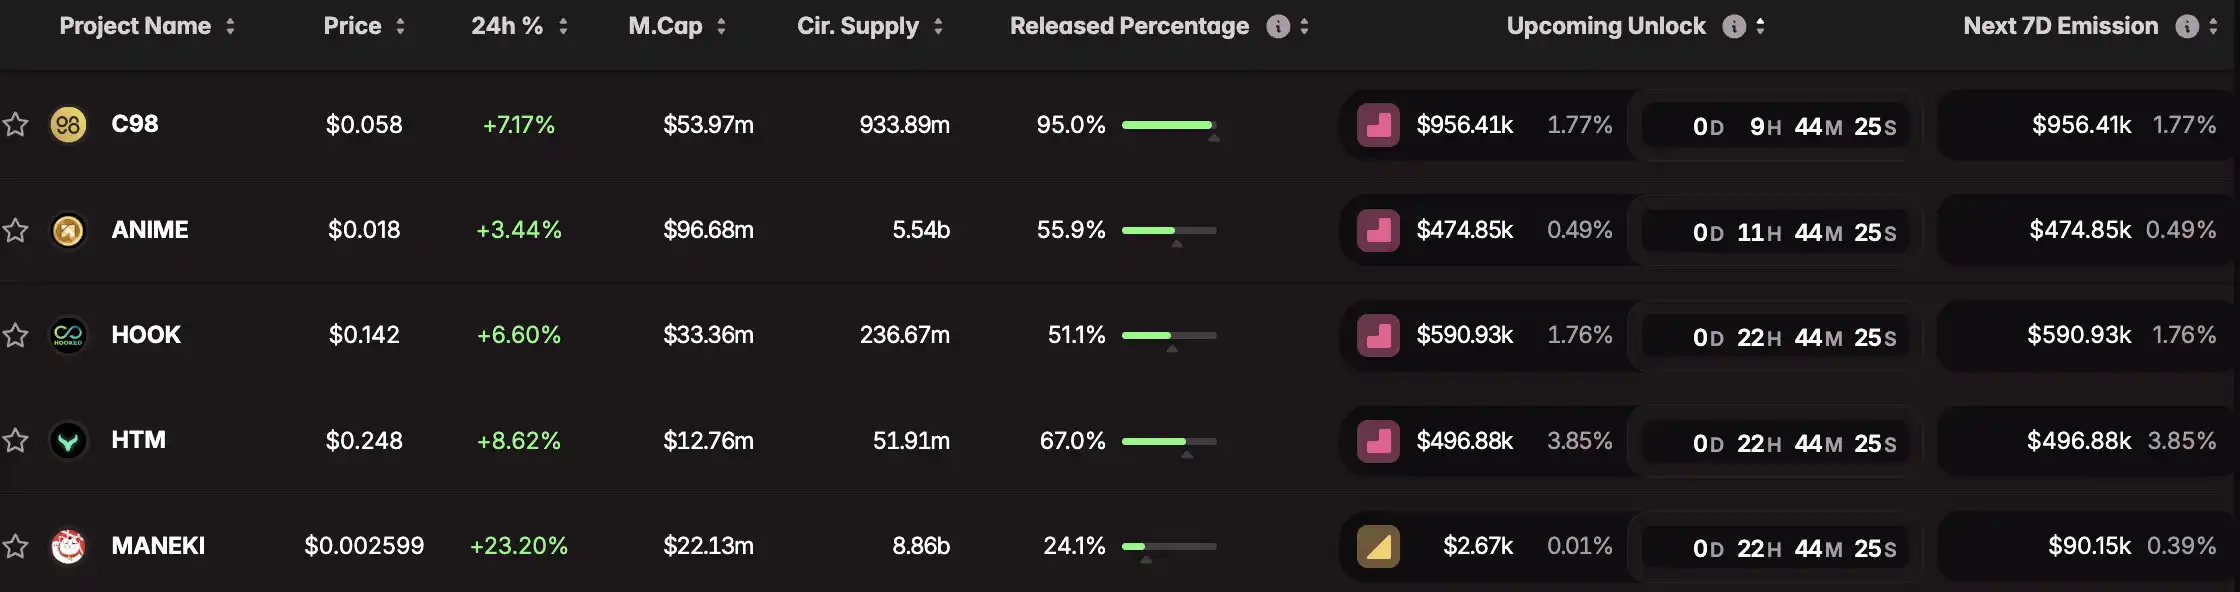Open the HOOK project link
The width and height of the screenshot is (2240, 592).
pos(146,335)
